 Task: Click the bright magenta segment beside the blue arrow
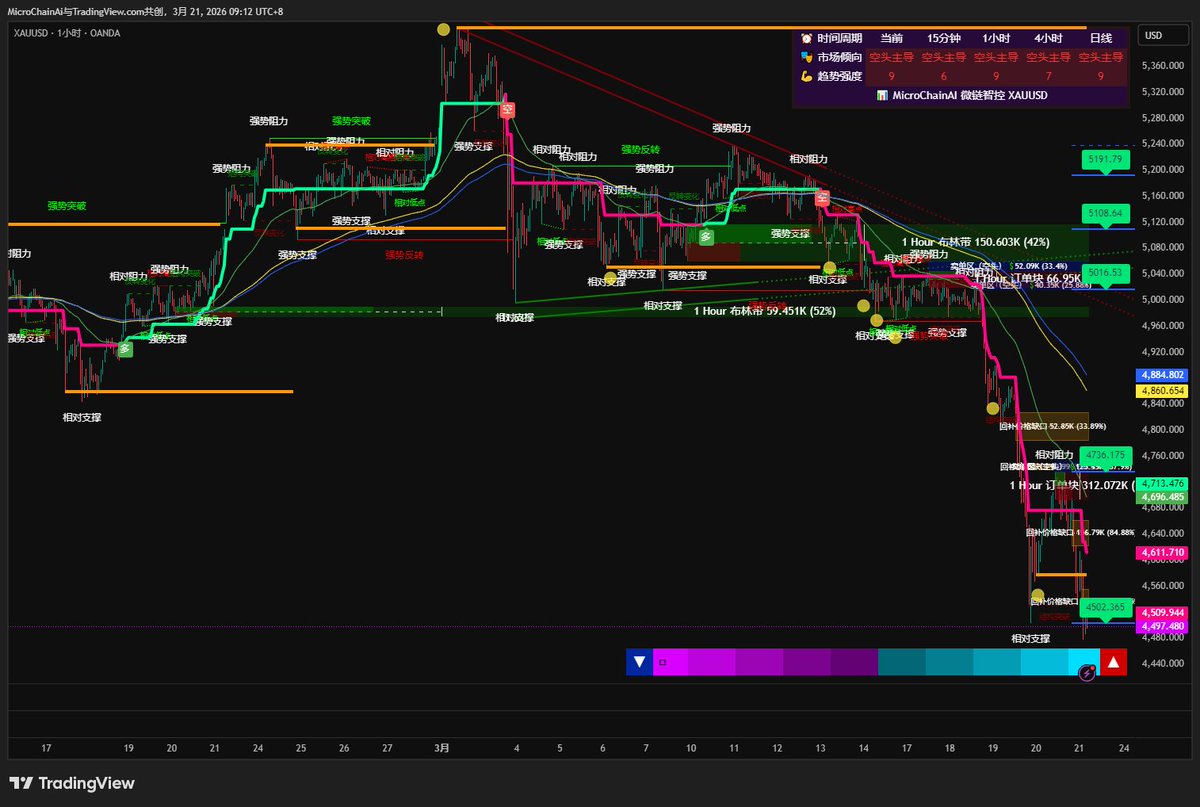670,662
